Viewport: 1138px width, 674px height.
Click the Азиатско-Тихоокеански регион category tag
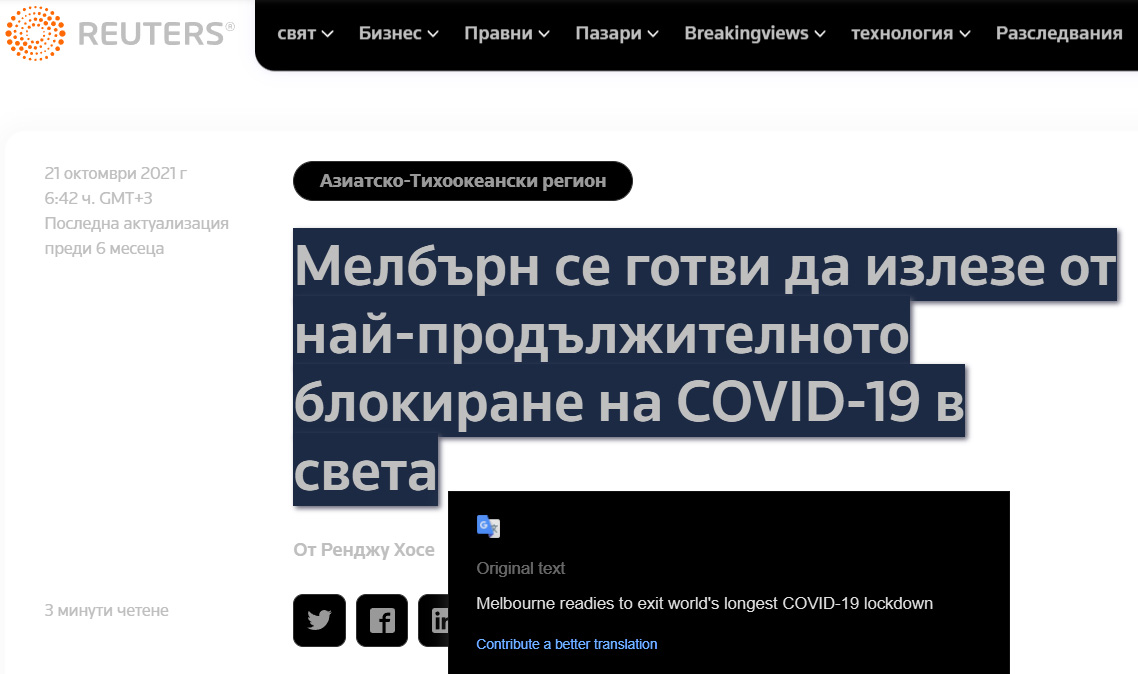tap(463, 181)
